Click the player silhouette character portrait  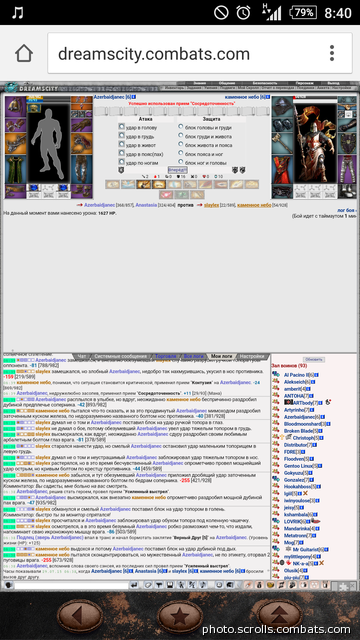click(49, 143)
